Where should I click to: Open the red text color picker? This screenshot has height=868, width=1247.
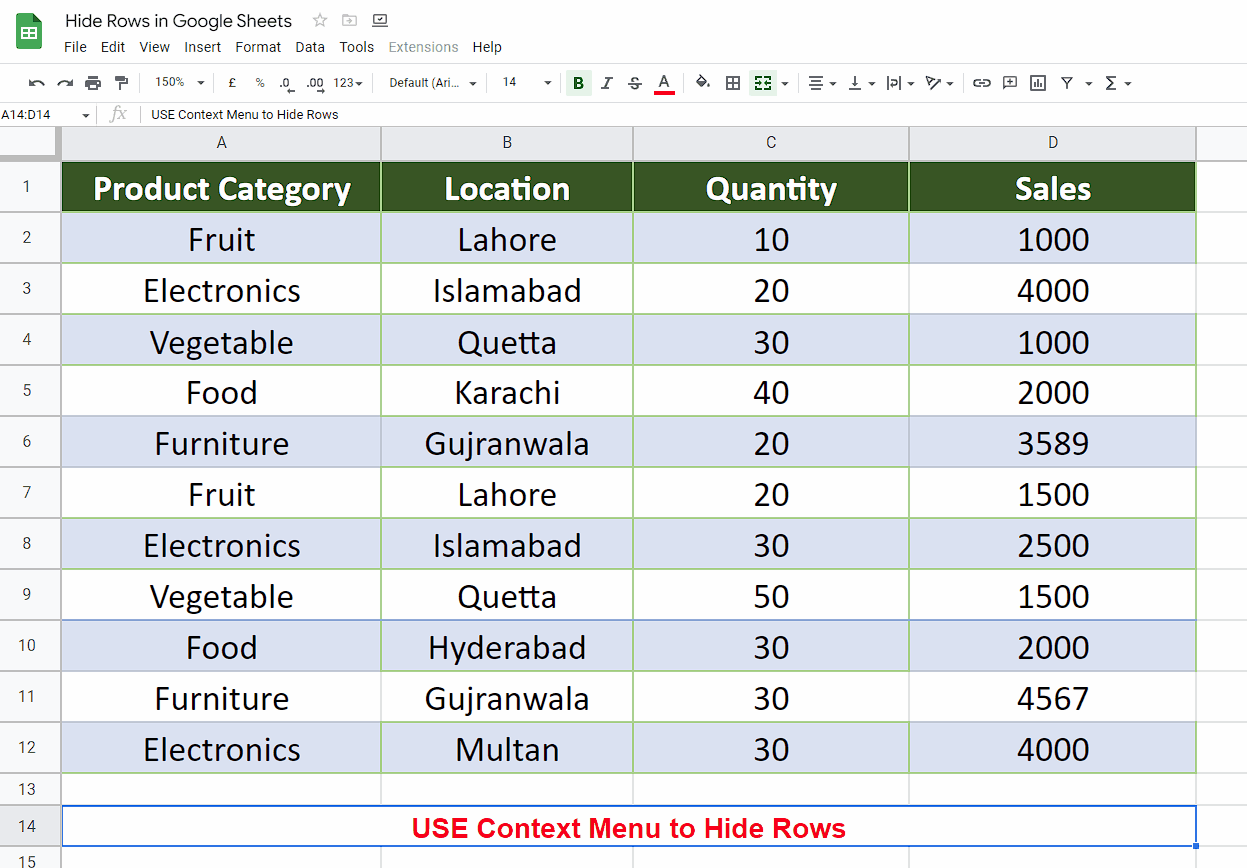tap(664, 83)
